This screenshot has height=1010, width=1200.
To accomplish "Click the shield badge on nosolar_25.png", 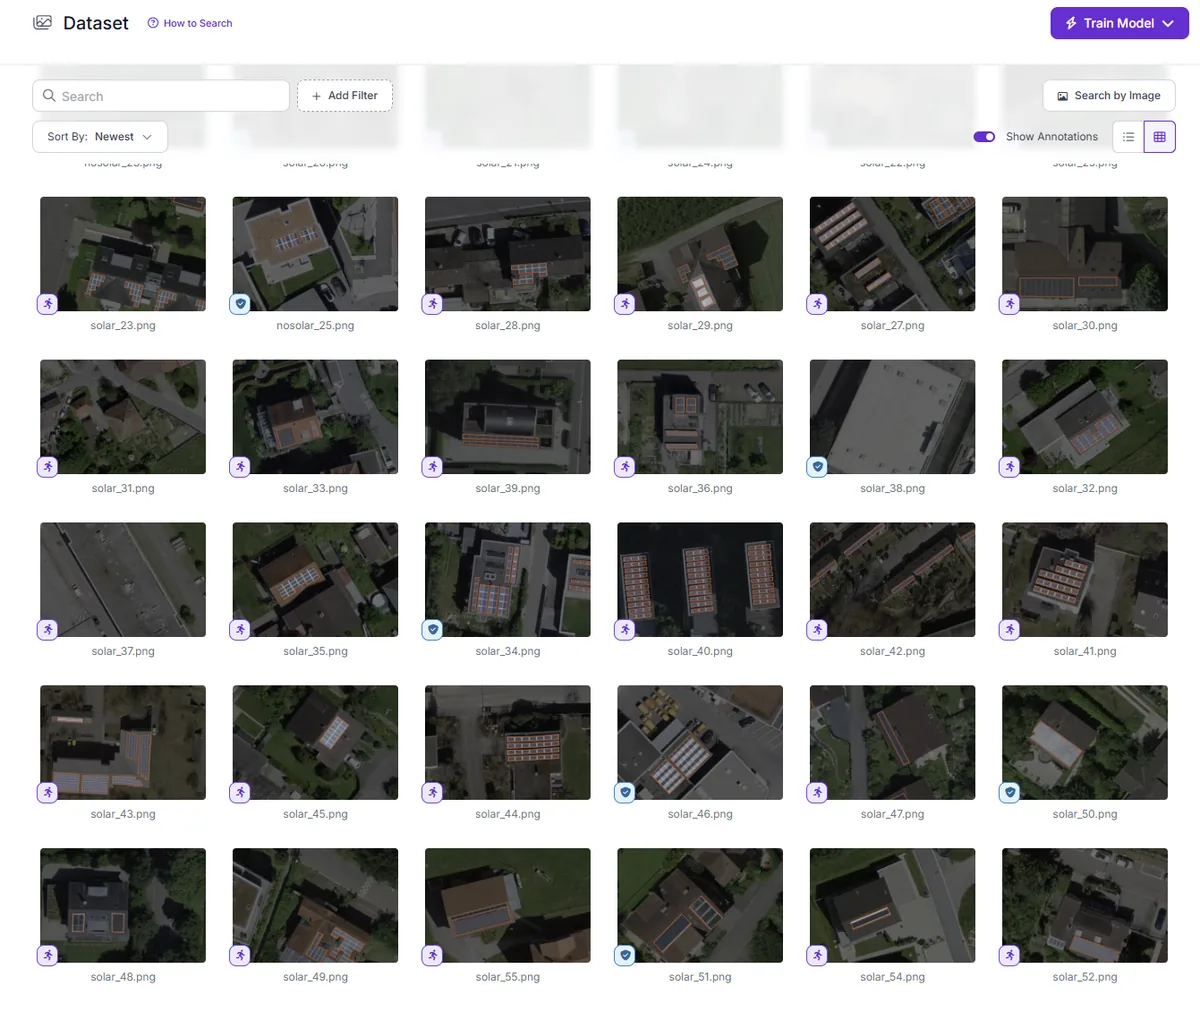I will coord(240,303).
